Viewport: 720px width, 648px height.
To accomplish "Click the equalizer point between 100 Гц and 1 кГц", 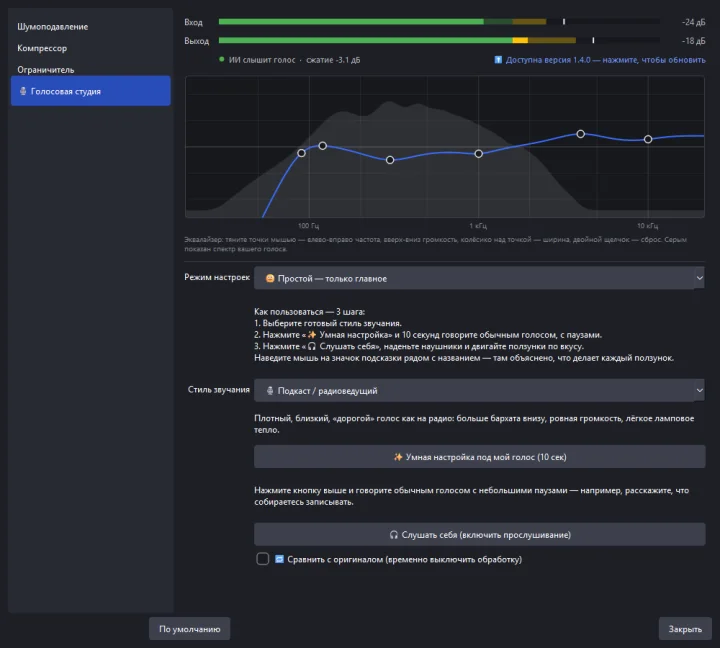I will pyautogui.click(x=390, y=160).
